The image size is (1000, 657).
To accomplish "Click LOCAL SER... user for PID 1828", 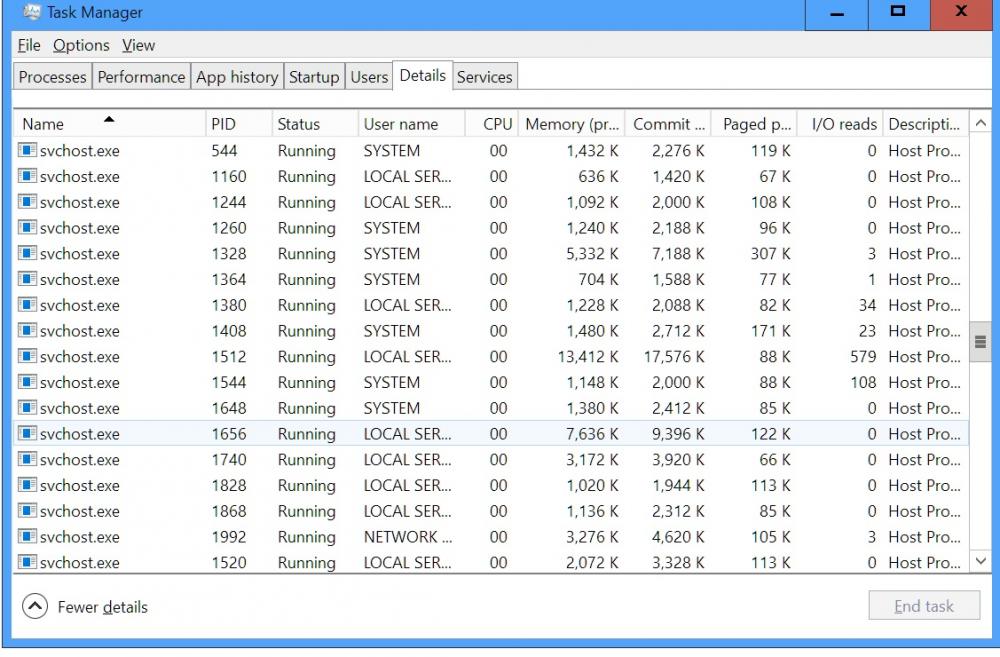I will (x=408, y=485).
